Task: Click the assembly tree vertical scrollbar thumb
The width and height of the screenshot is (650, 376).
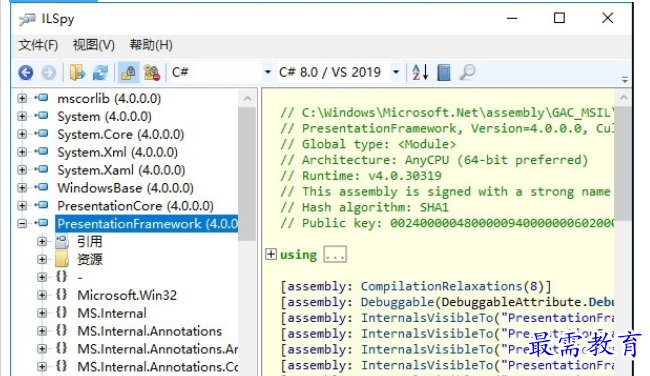Action: 247,174
